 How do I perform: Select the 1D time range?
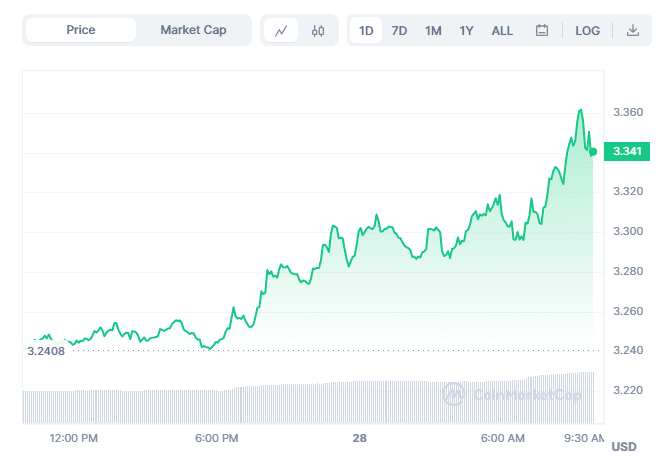[366, 30]
